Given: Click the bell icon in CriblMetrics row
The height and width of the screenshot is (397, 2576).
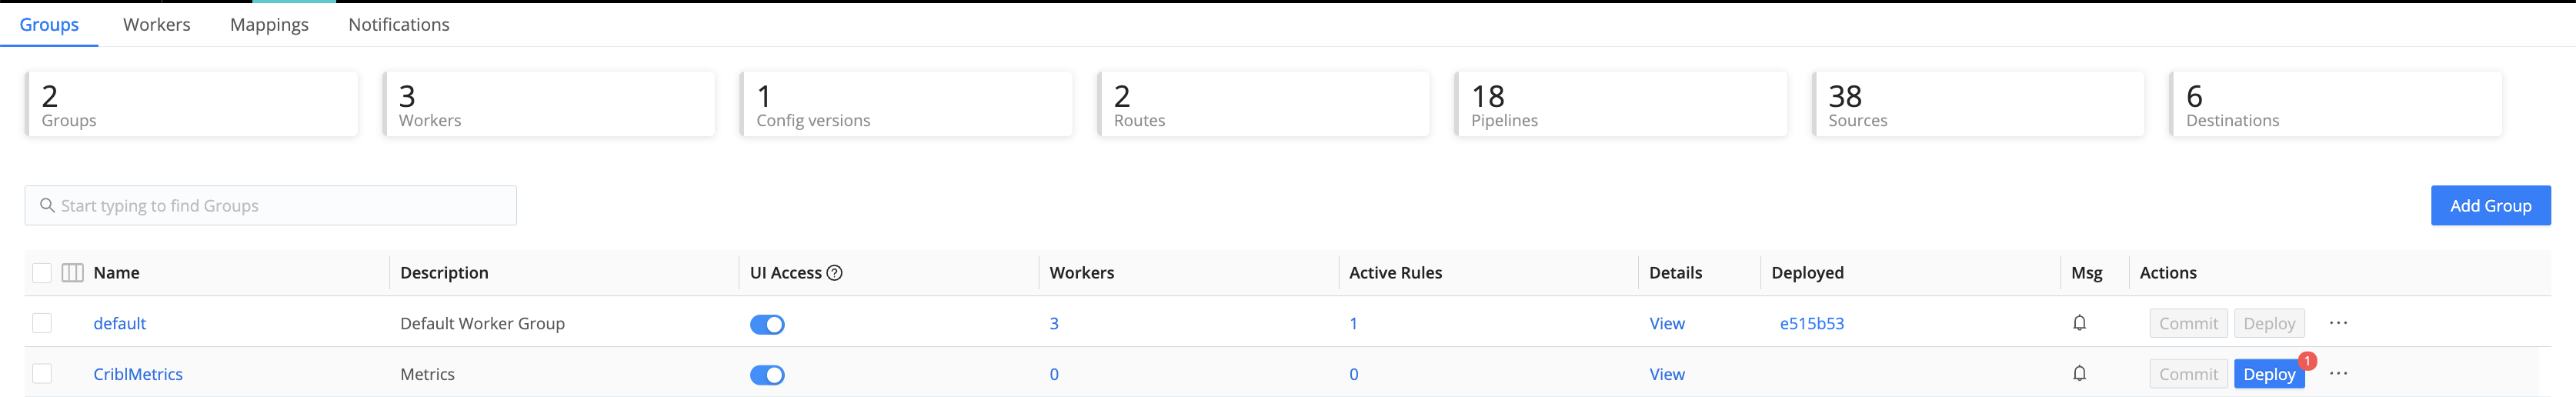Looking at the screenshot, I should [x=2079, y=374].
